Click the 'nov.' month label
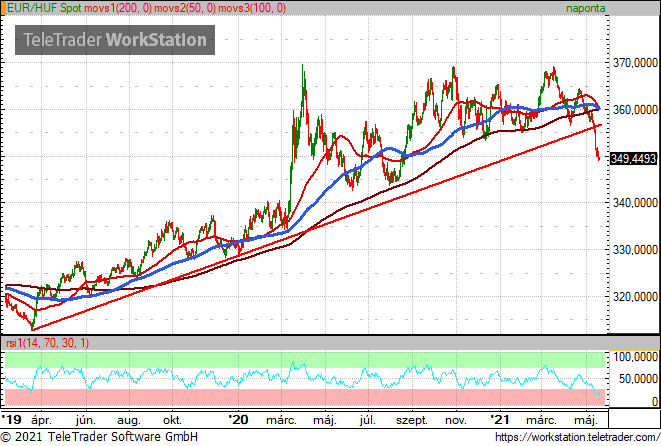This screenshot has height=446, width=661. [456, 420]
